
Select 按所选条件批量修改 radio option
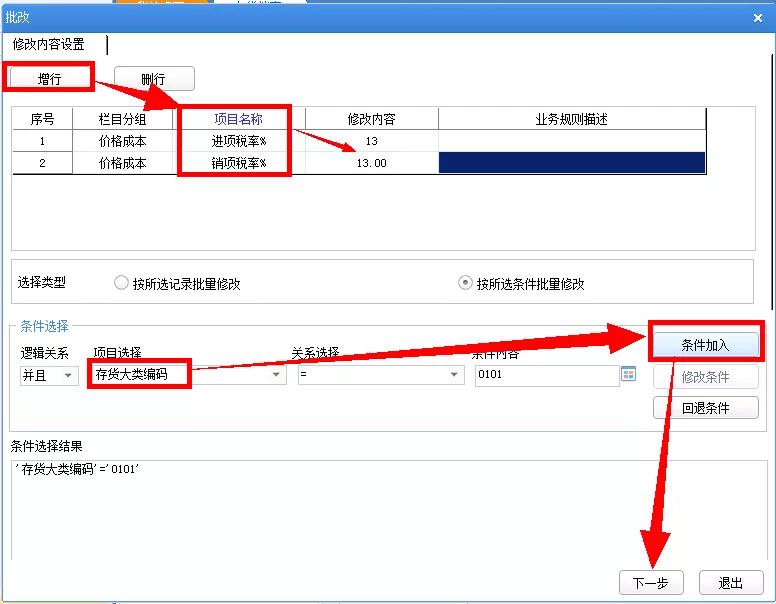point(465,283)
